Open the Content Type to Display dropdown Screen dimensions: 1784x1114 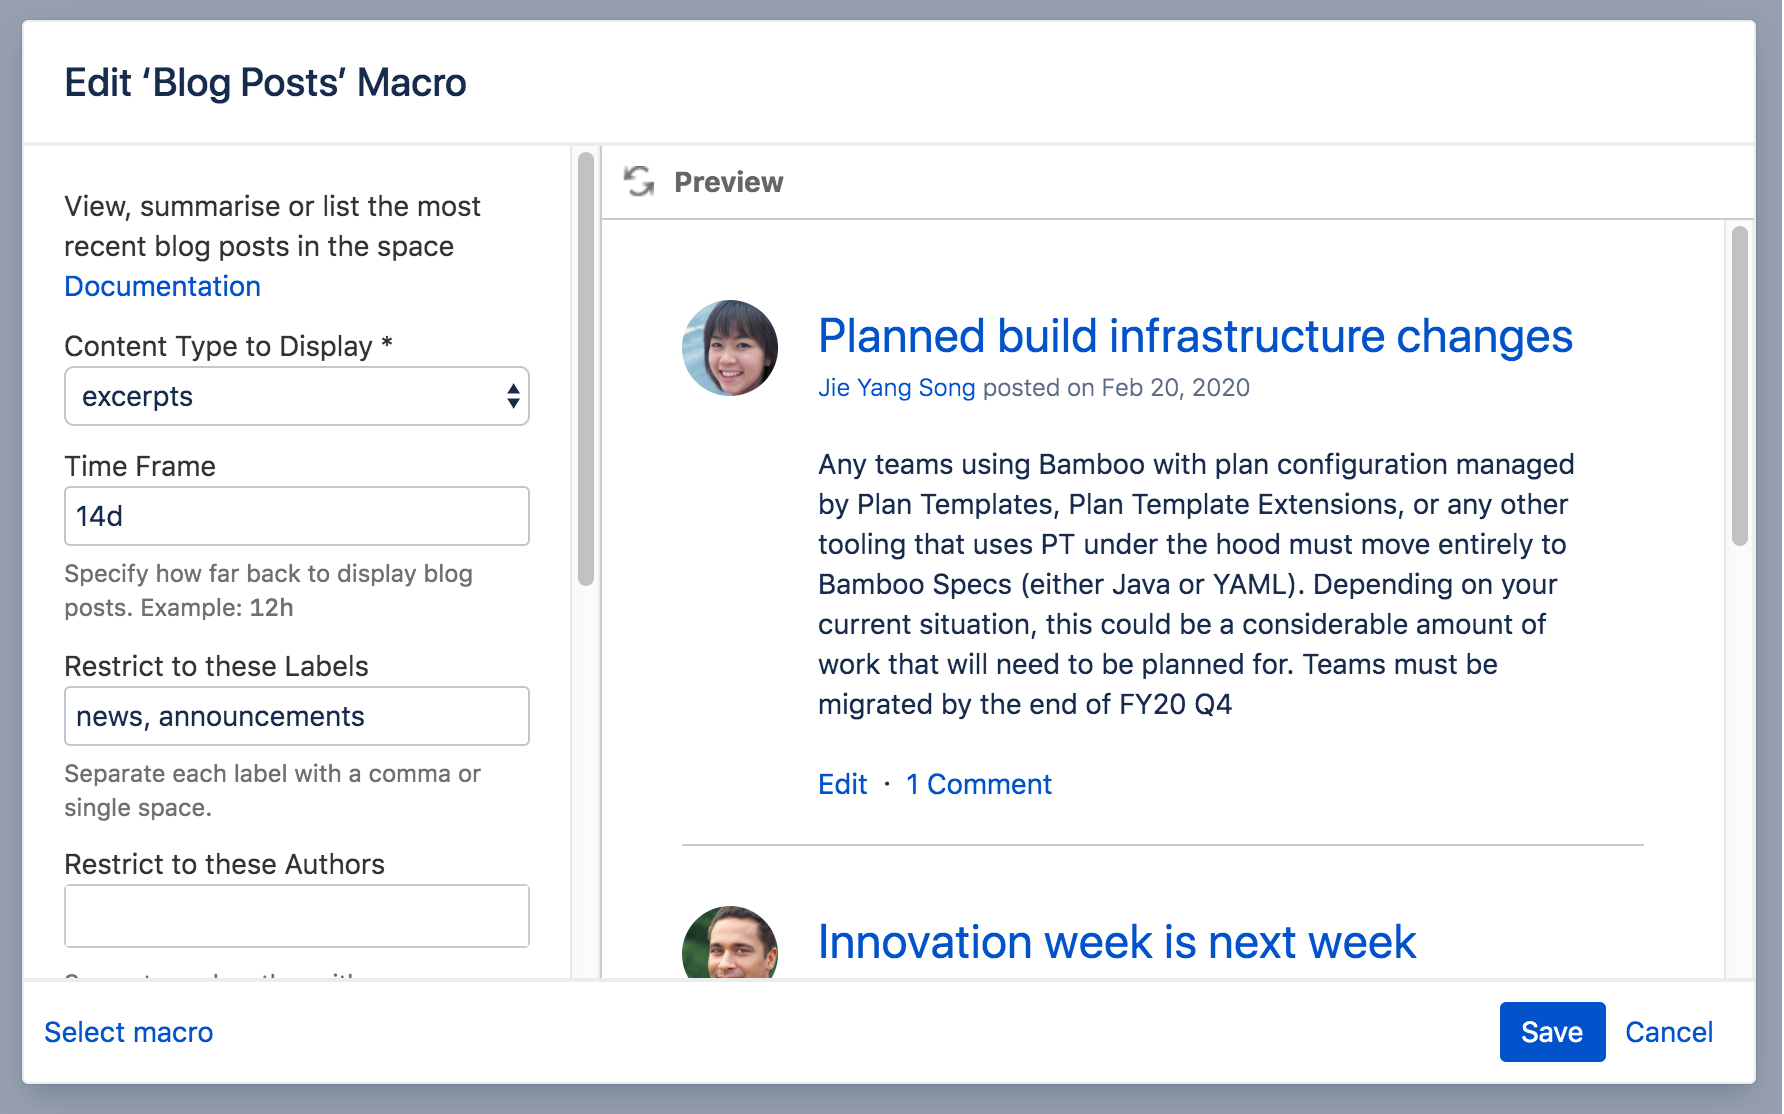pyautogui.click(x=296, y=396)
